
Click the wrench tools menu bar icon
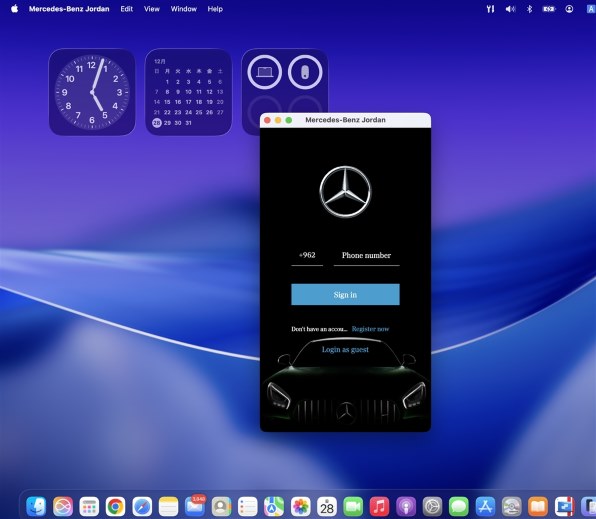[490, 9]
